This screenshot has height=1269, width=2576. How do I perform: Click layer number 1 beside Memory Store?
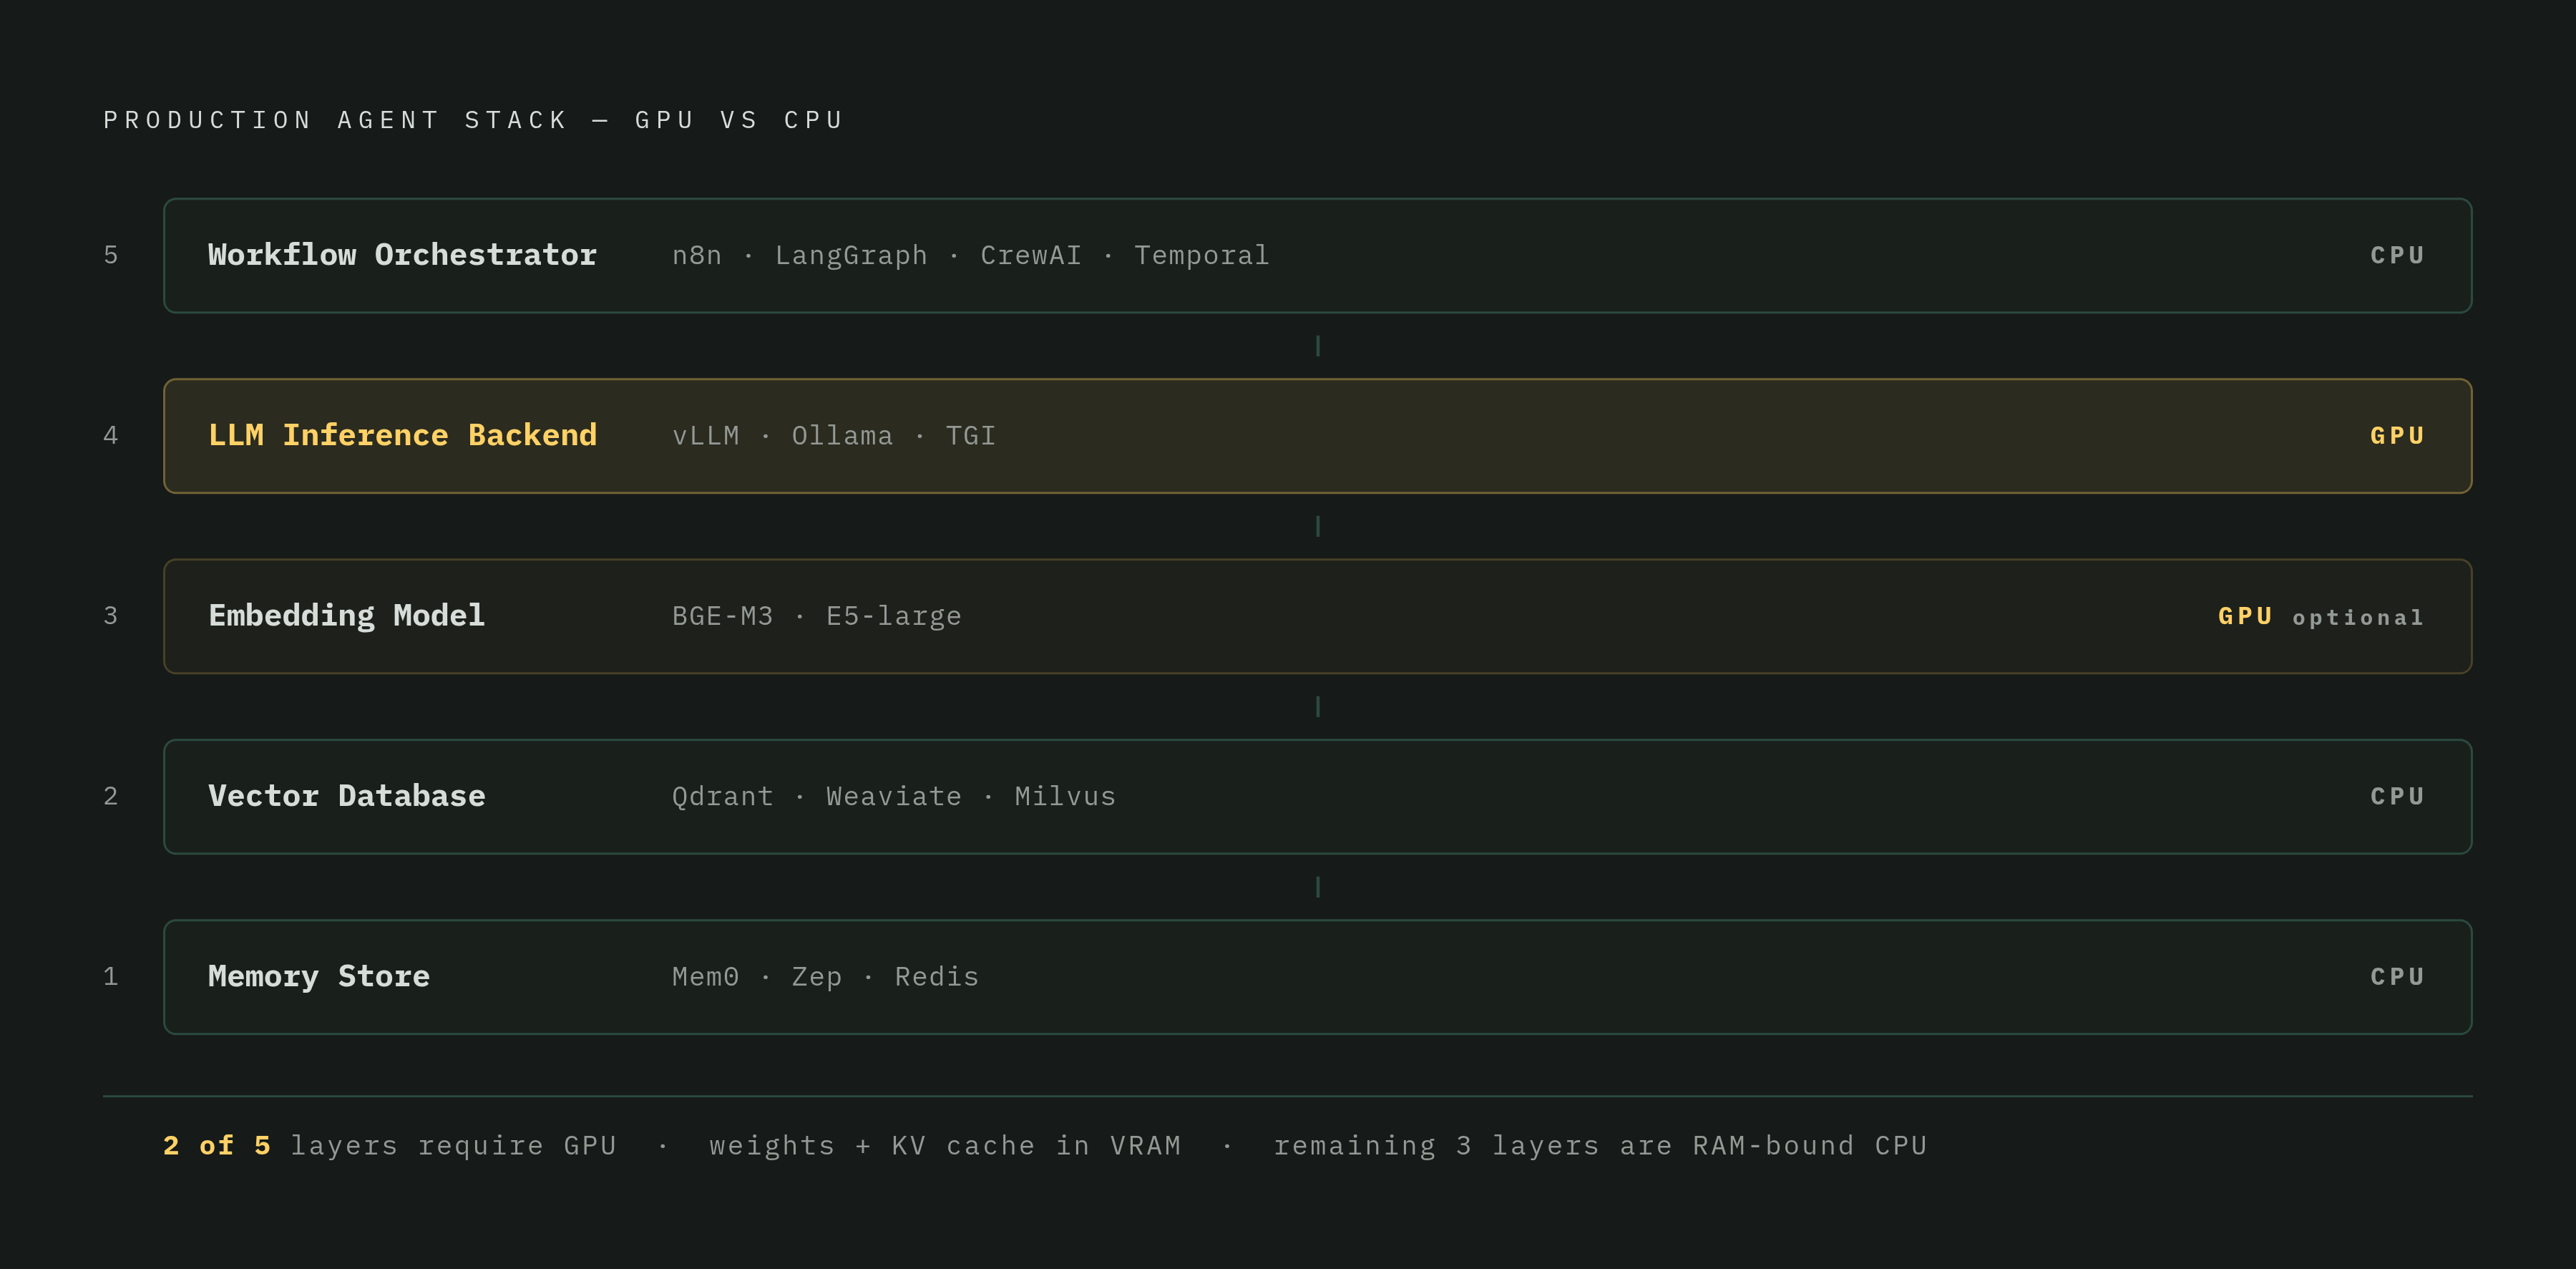(x=111, y=977)
